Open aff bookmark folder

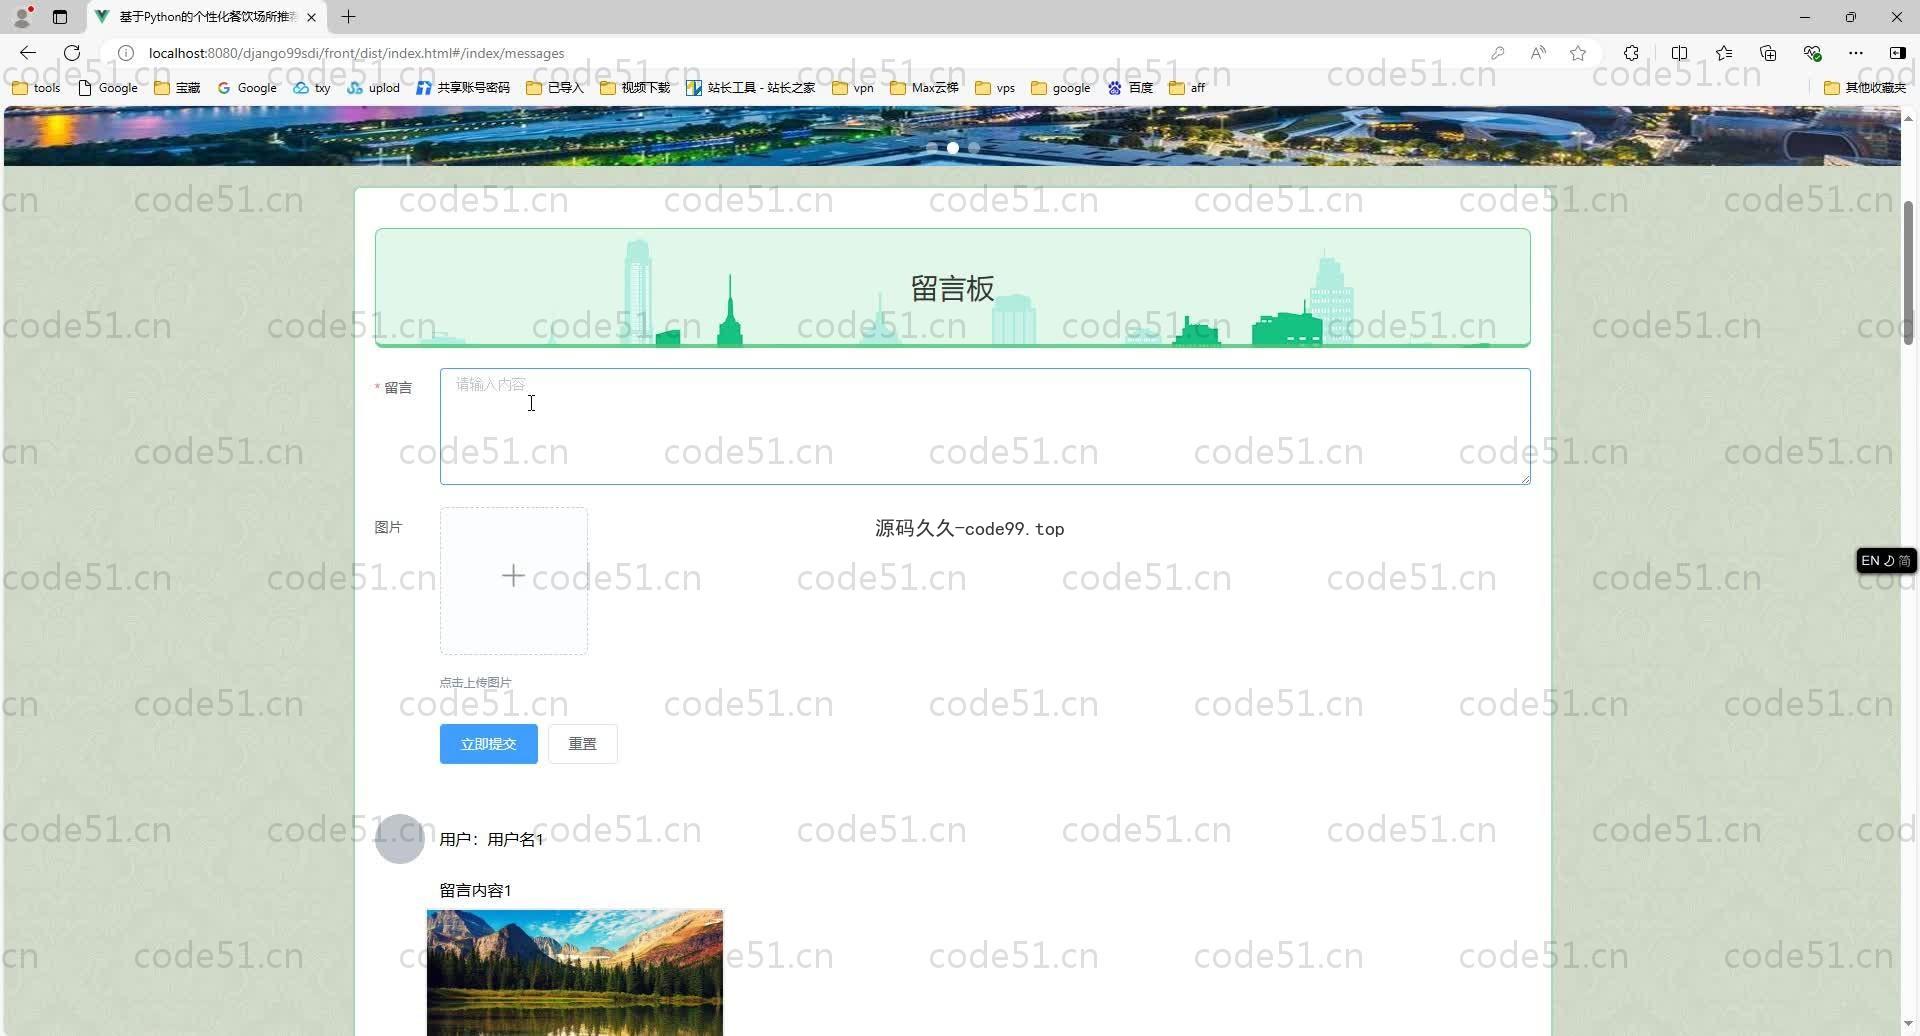(1187, 88)
